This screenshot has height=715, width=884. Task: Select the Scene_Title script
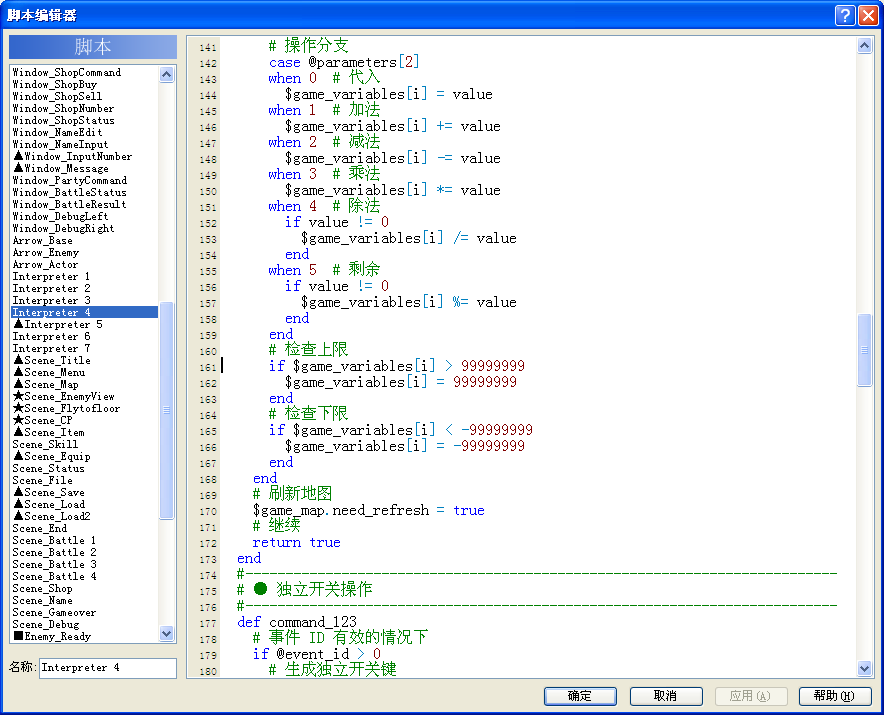[85, 360]
